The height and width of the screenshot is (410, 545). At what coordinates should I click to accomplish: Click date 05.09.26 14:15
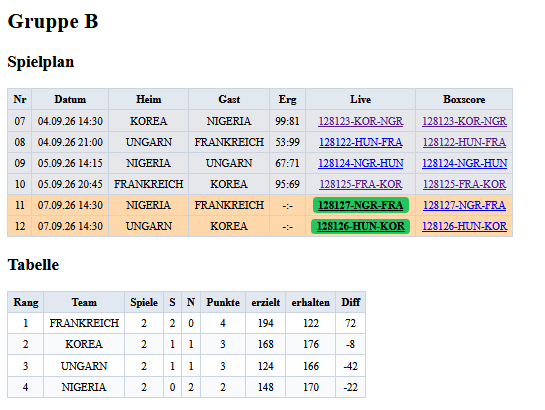tap(70, 163)
